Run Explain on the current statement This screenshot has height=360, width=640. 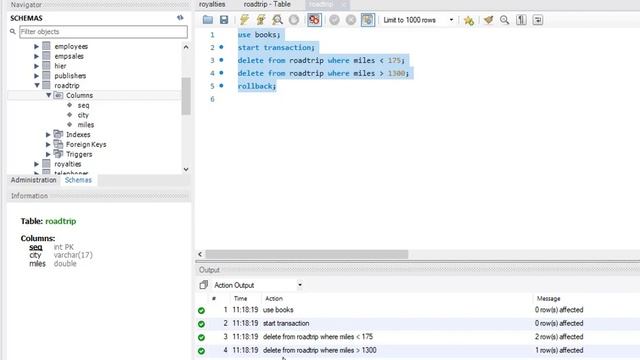pyautogui.click(x=278, y=20)
